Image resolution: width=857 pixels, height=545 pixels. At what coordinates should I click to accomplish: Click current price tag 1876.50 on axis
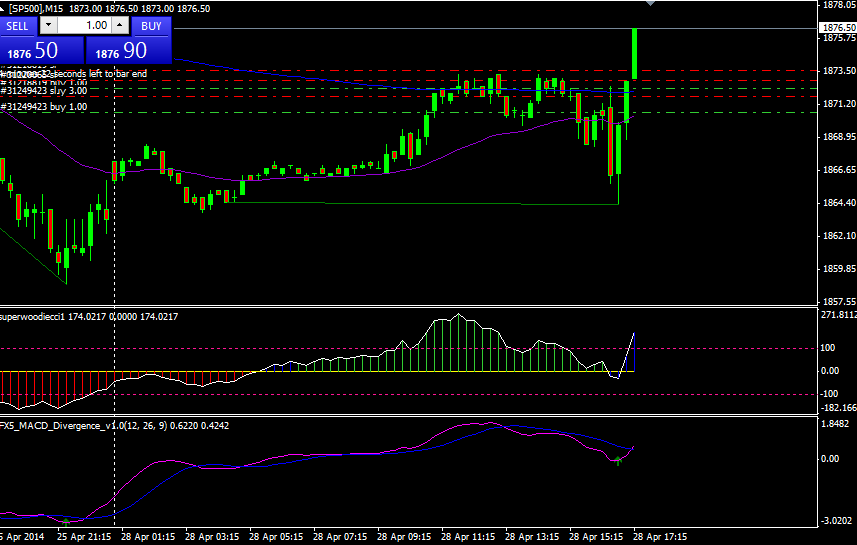(x=838, y=27)
